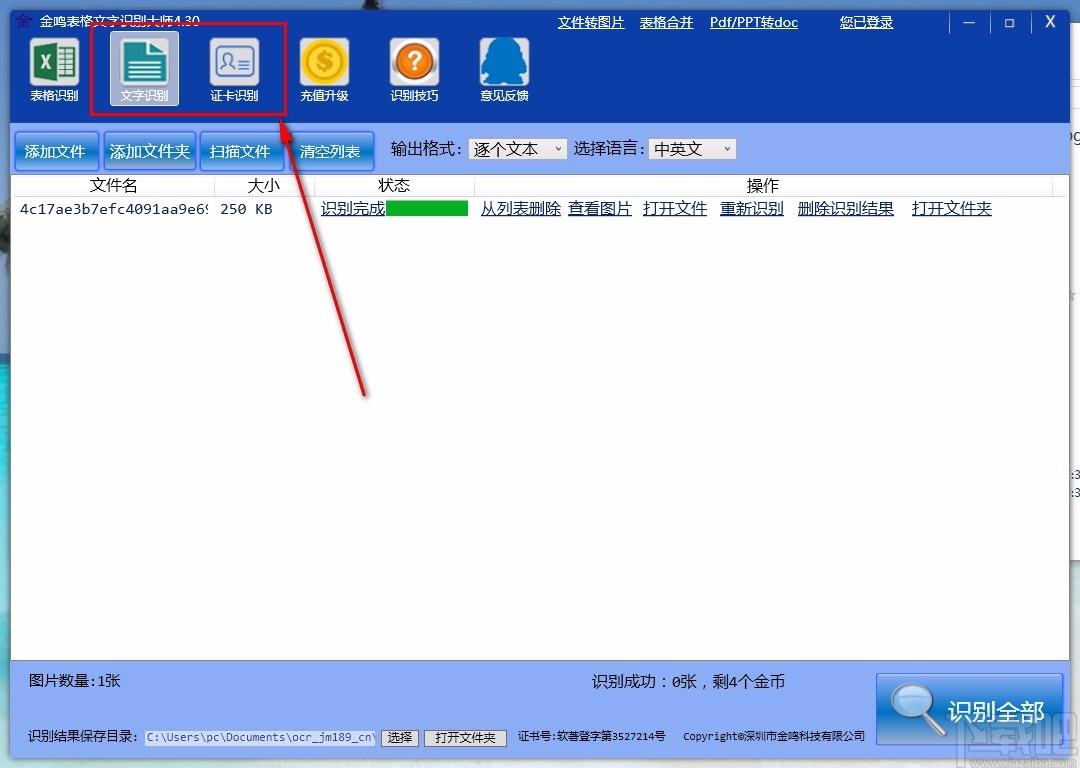Viewport: 1080px width, 768px height.
Task: Click the 文件转图片 link
Action: pyautogui.click(x=591, y=23)
